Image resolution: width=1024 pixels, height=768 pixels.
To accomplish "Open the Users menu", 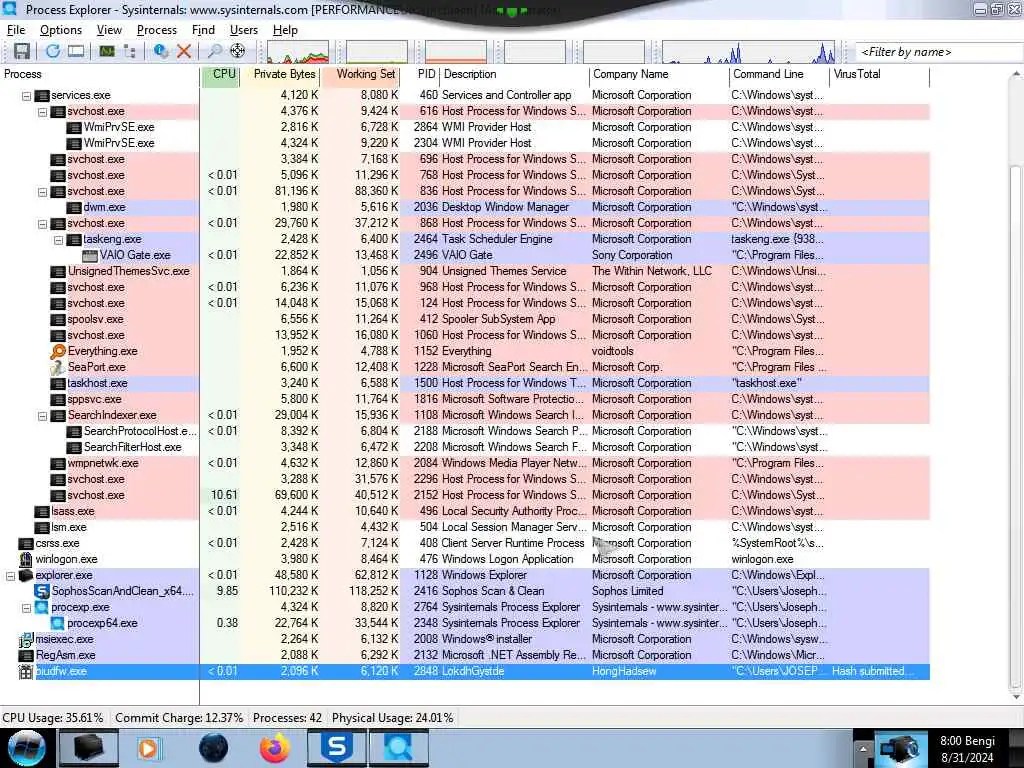I will click(244, 30).
